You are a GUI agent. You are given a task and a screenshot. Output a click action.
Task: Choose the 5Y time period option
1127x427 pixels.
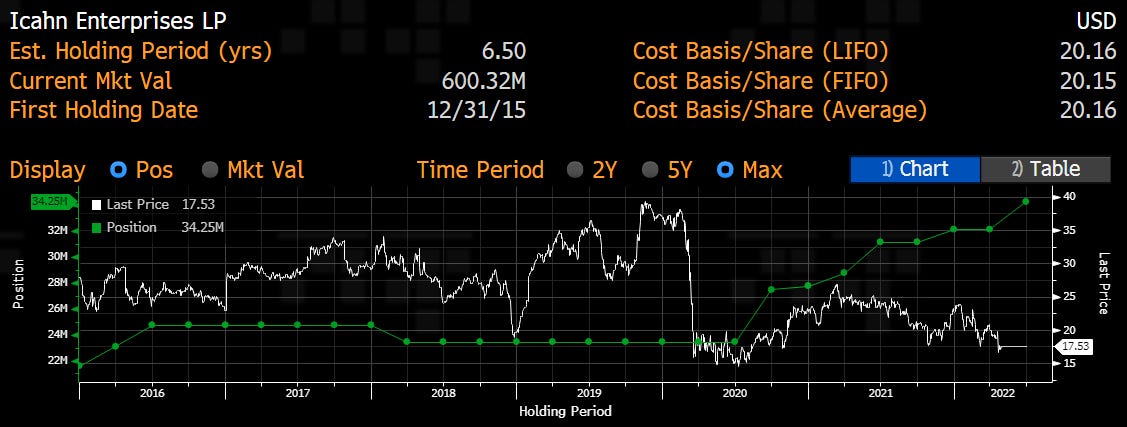[x=650, y=170]
